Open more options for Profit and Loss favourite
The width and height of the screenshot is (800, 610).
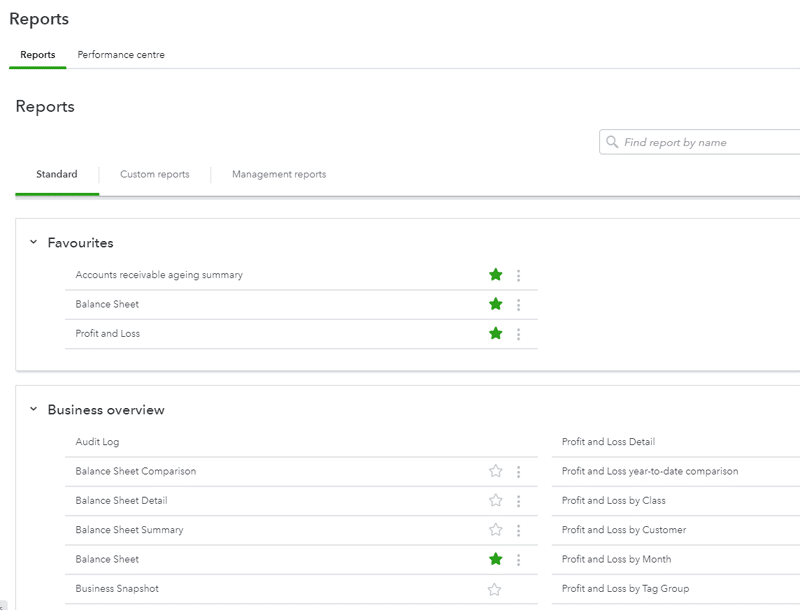click(x=518, y=334)
